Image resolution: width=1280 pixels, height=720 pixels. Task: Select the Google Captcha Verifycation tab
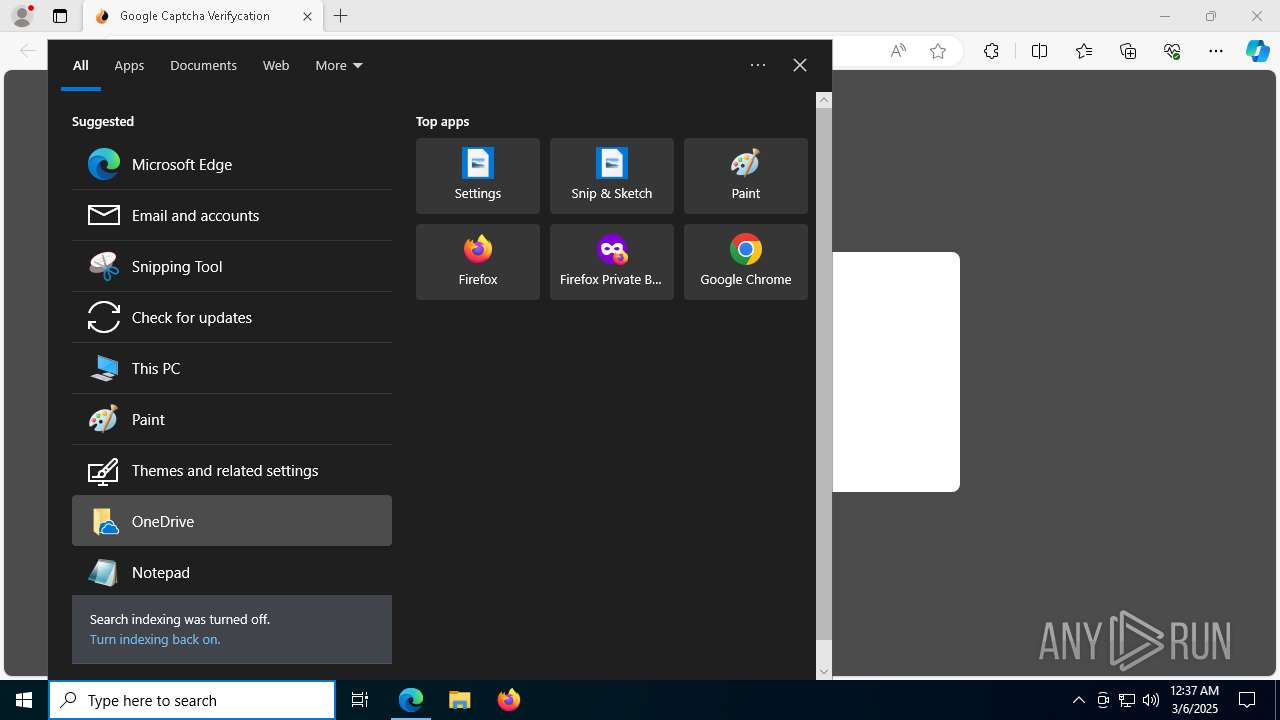[203, 16]
